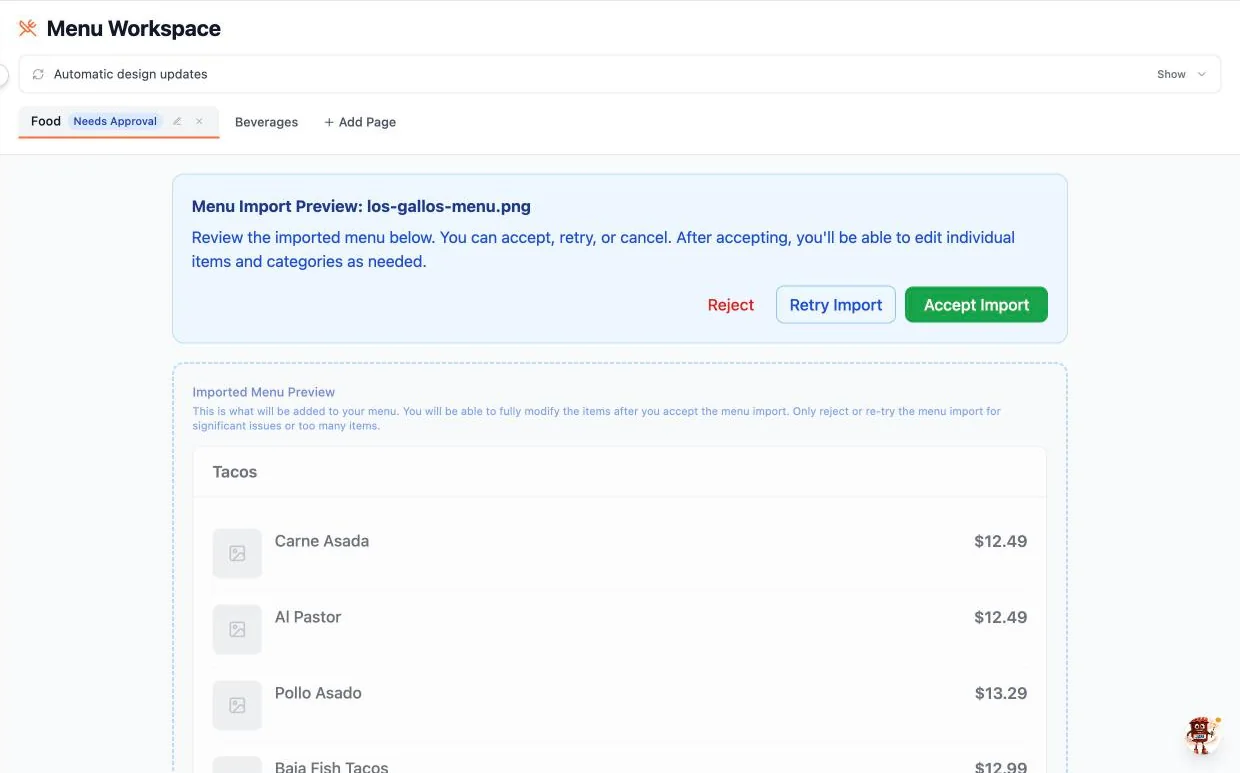
Task: Add a new page with Add Page
Action: click(x=360, y=122)
